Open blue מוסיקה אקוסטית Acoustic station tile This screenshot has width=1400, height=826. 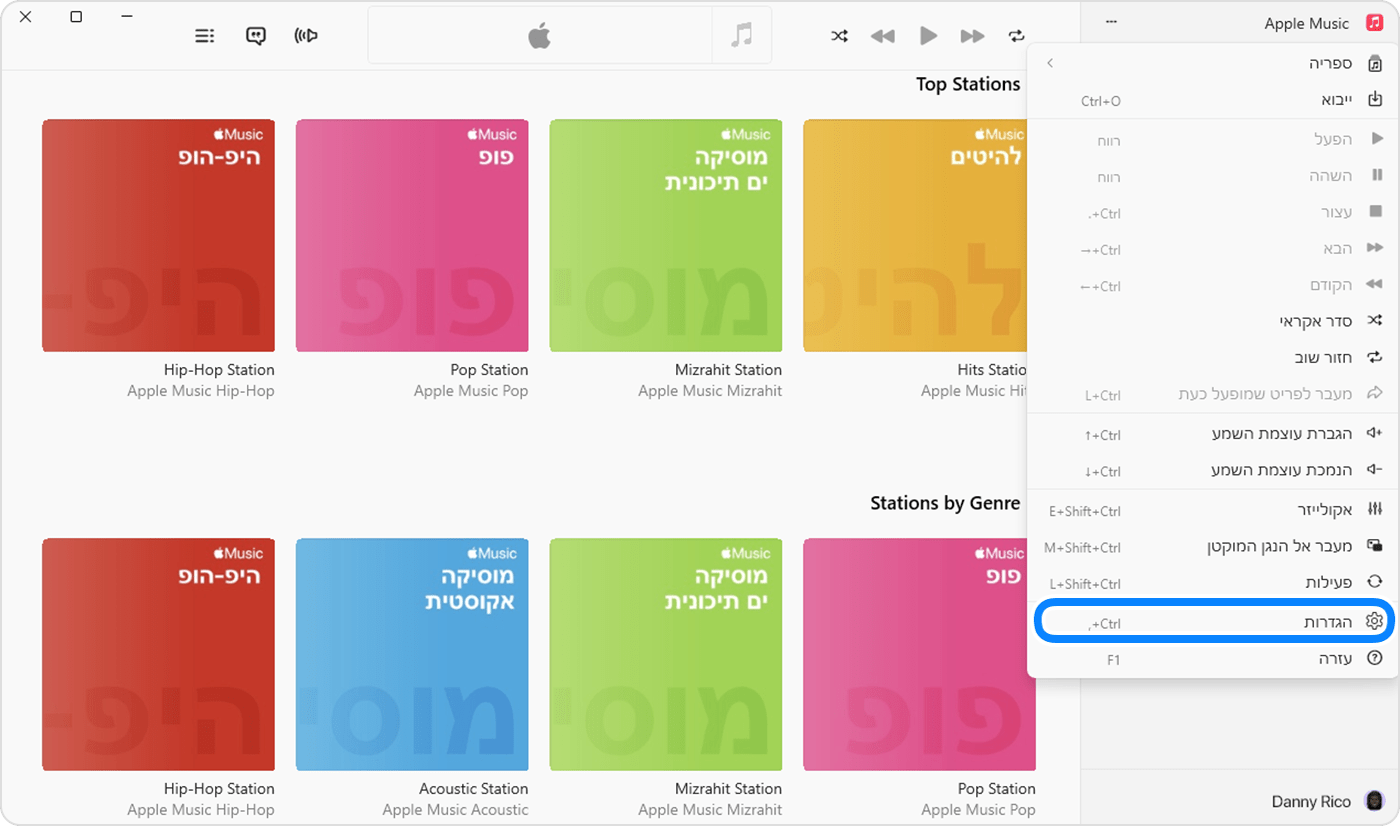[412, 655]
